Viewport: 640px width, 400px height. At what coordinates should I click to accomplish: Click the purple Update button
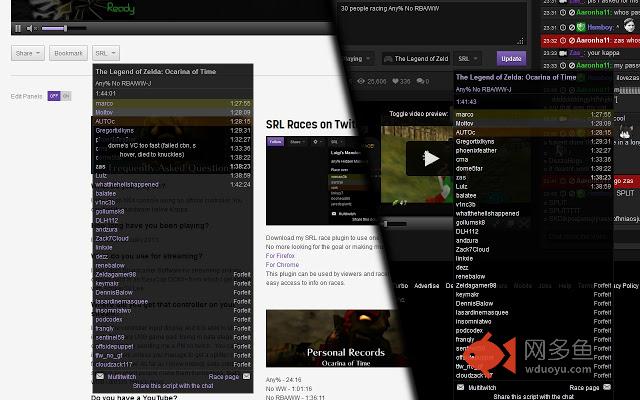[511, 59]
